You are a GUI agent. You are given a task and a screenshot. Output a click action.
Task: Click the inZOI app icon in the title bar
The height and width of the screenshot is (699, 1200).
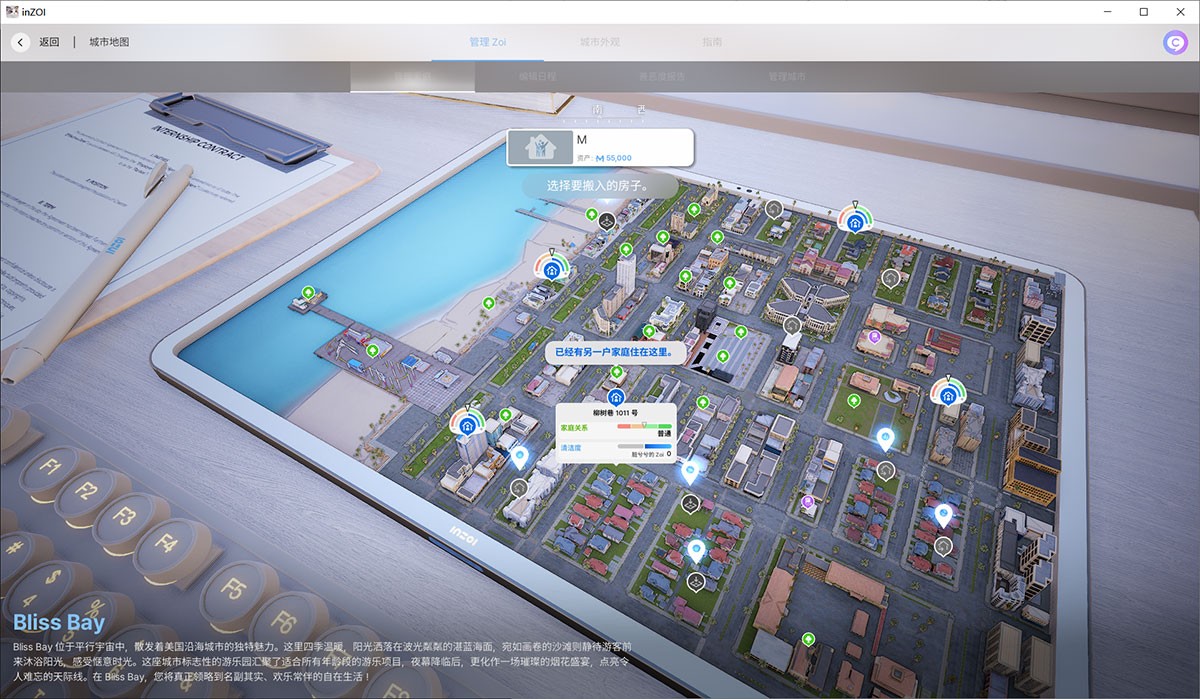coord(11,11)
